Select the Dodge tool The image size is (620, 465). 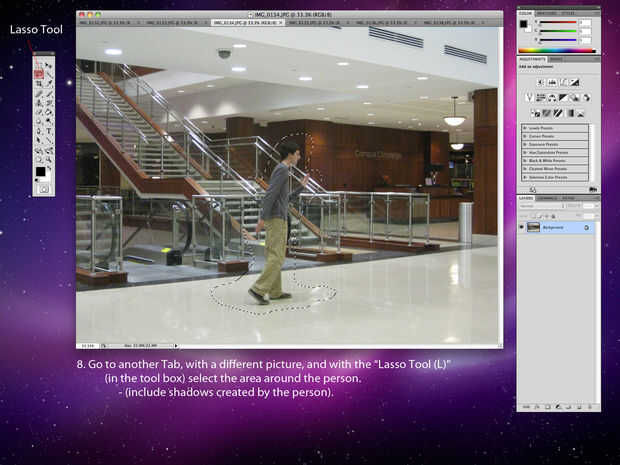[x=49, y=121]
